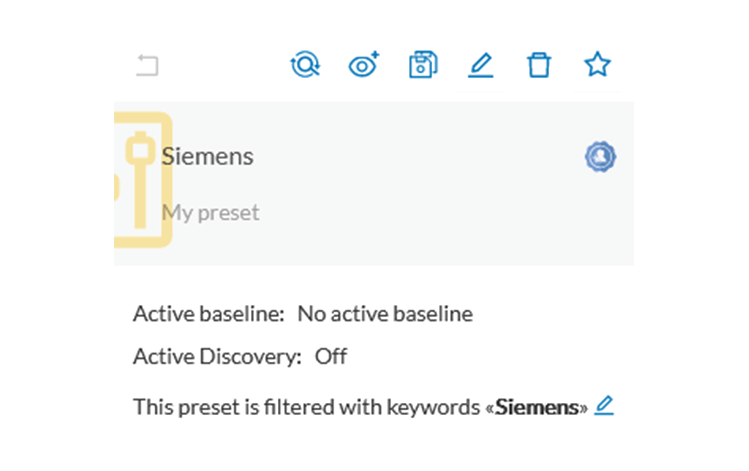Click the Active baseline label
Viewport: 749px width, 471px height.
[x=209, y=314]
